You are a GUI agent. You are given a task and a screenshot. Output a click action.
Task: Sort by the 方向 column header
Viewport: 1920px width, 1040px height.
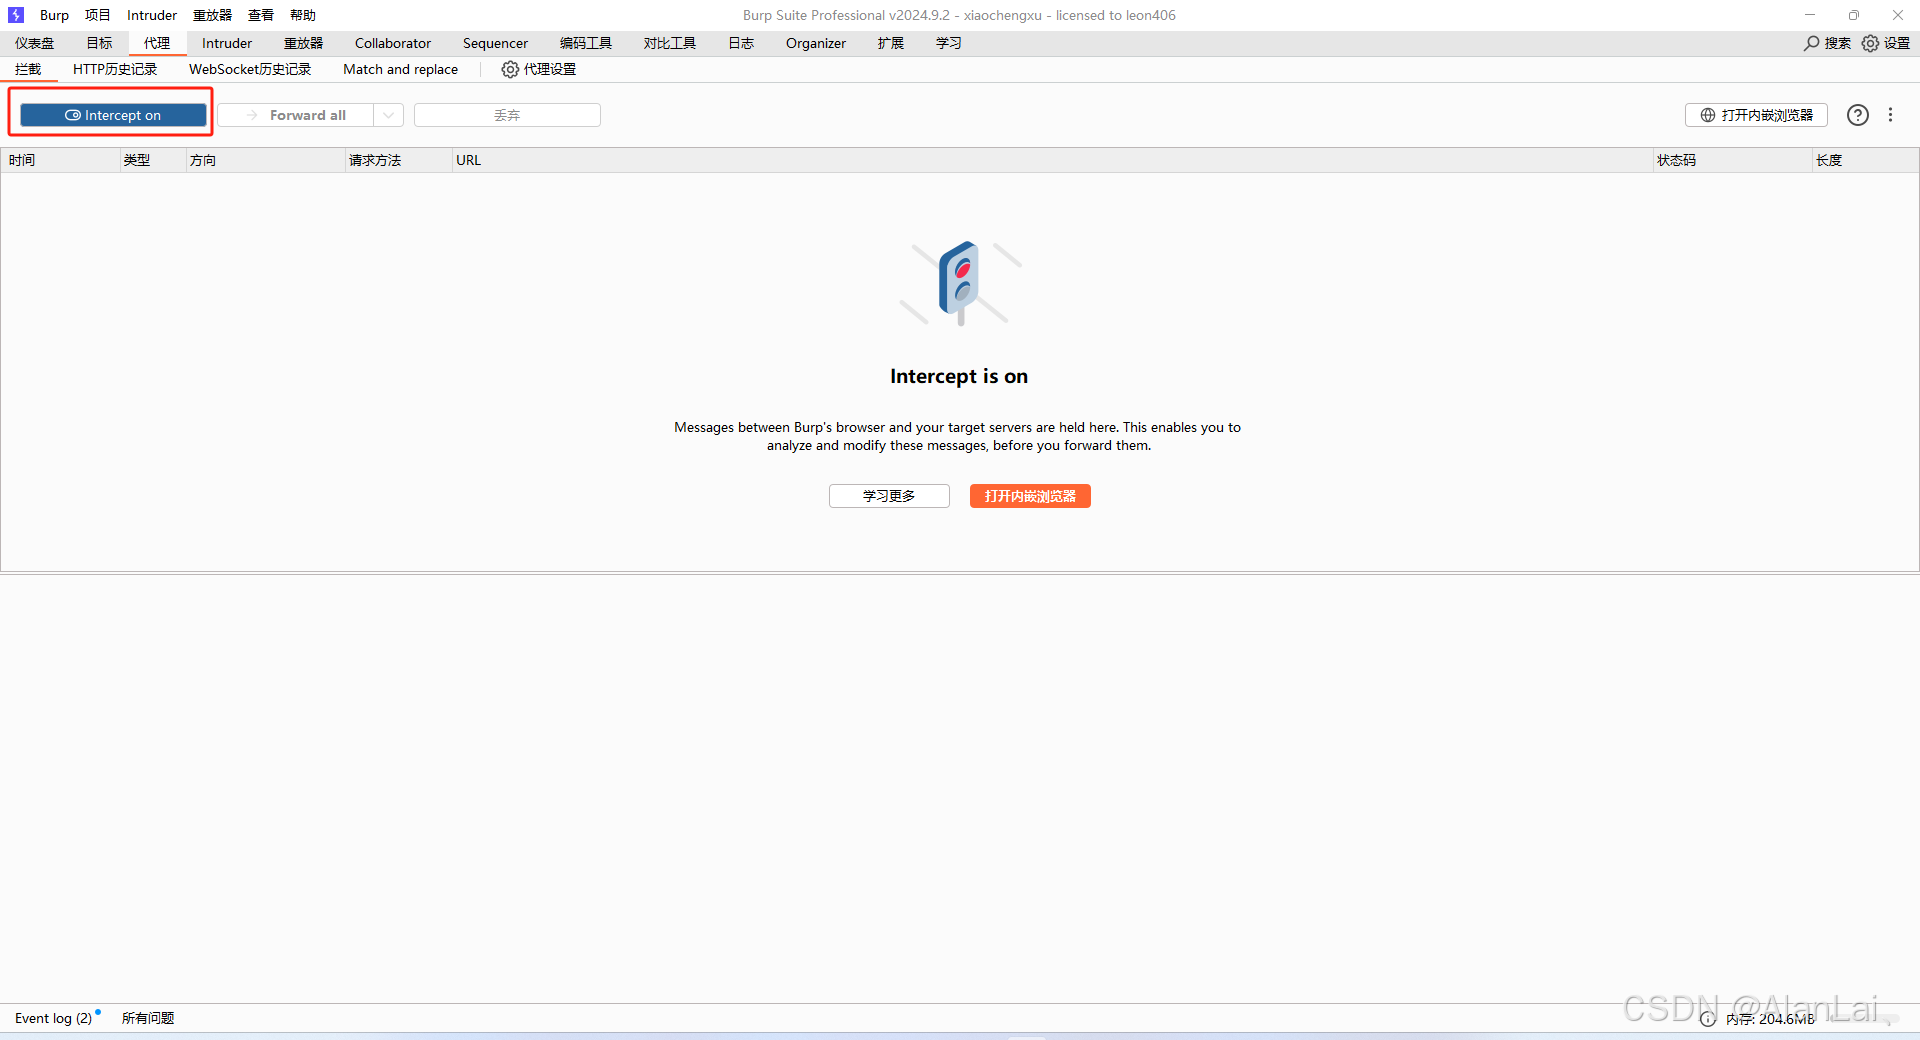tap(265, 160)
